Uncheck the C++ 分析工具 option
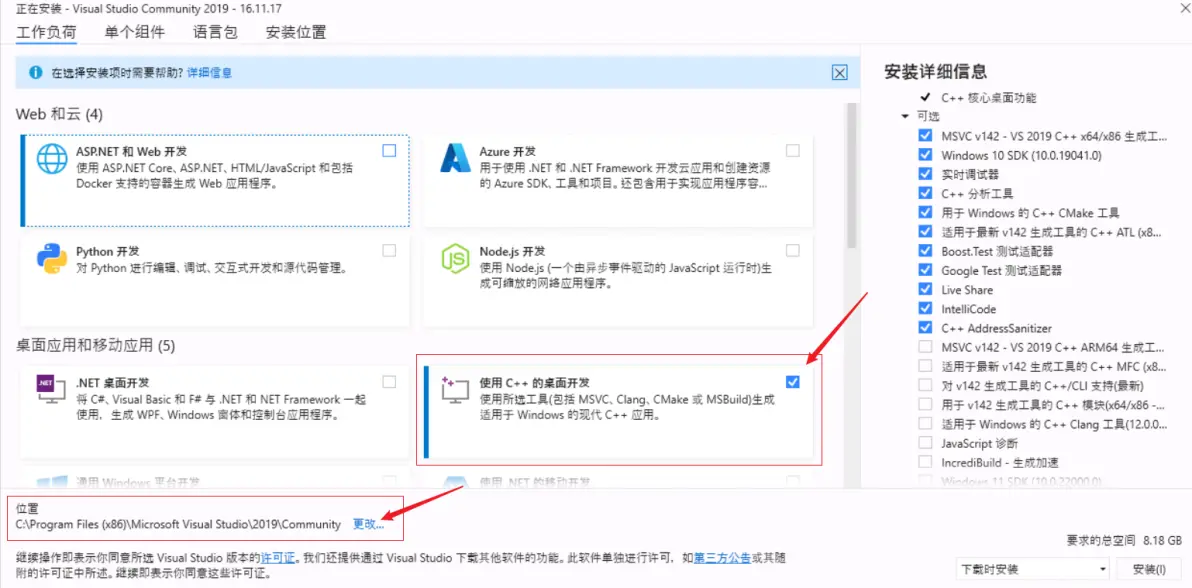This screenshot has height=588, width=1192. tap(924, 193)
